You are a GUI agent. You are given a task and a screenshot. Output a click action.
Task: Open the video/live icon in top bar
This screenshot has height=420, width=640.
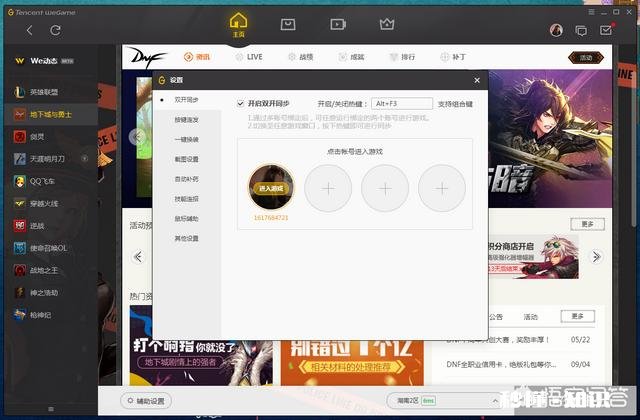point(338,24)
